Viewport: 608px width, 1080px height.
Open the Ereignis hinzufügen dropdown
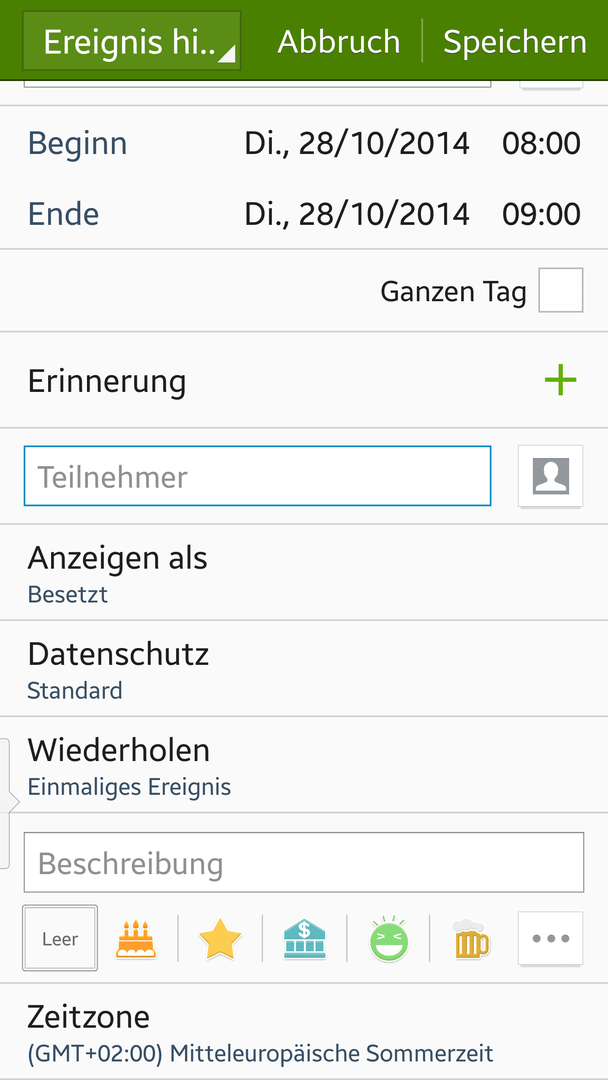[x=132, y=41]
